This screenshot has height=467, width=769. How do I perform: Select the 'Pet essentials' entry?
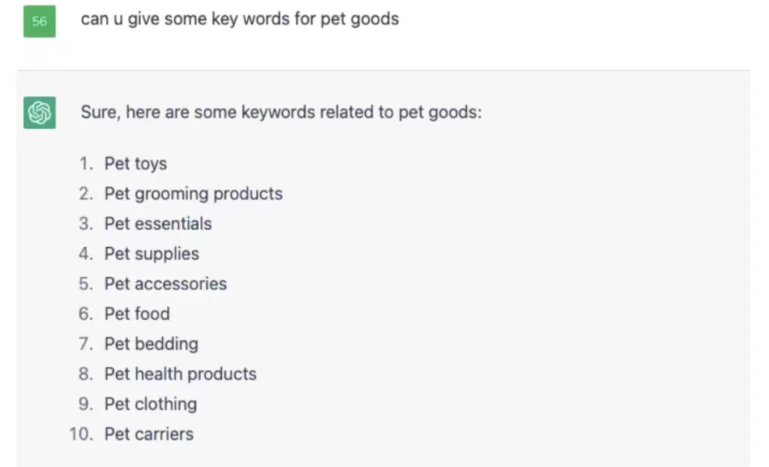pyautogui.click(x=158, y=223)
